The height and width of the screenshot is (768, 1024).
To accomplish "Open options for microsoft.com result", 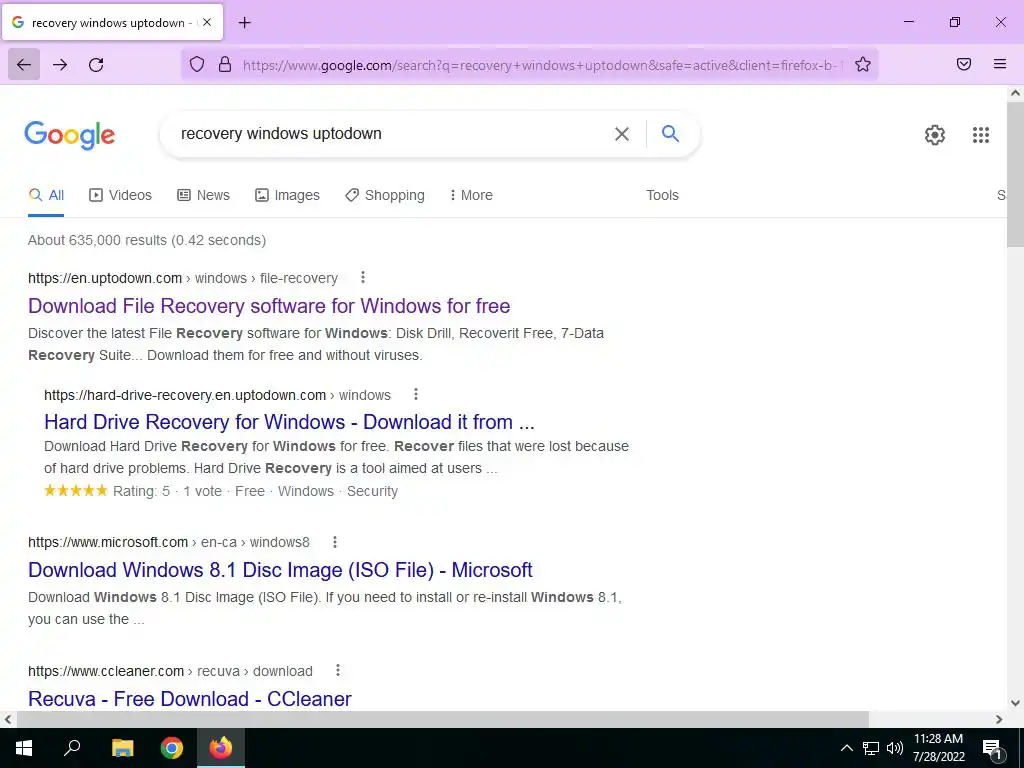I will (x=335, y=542).
